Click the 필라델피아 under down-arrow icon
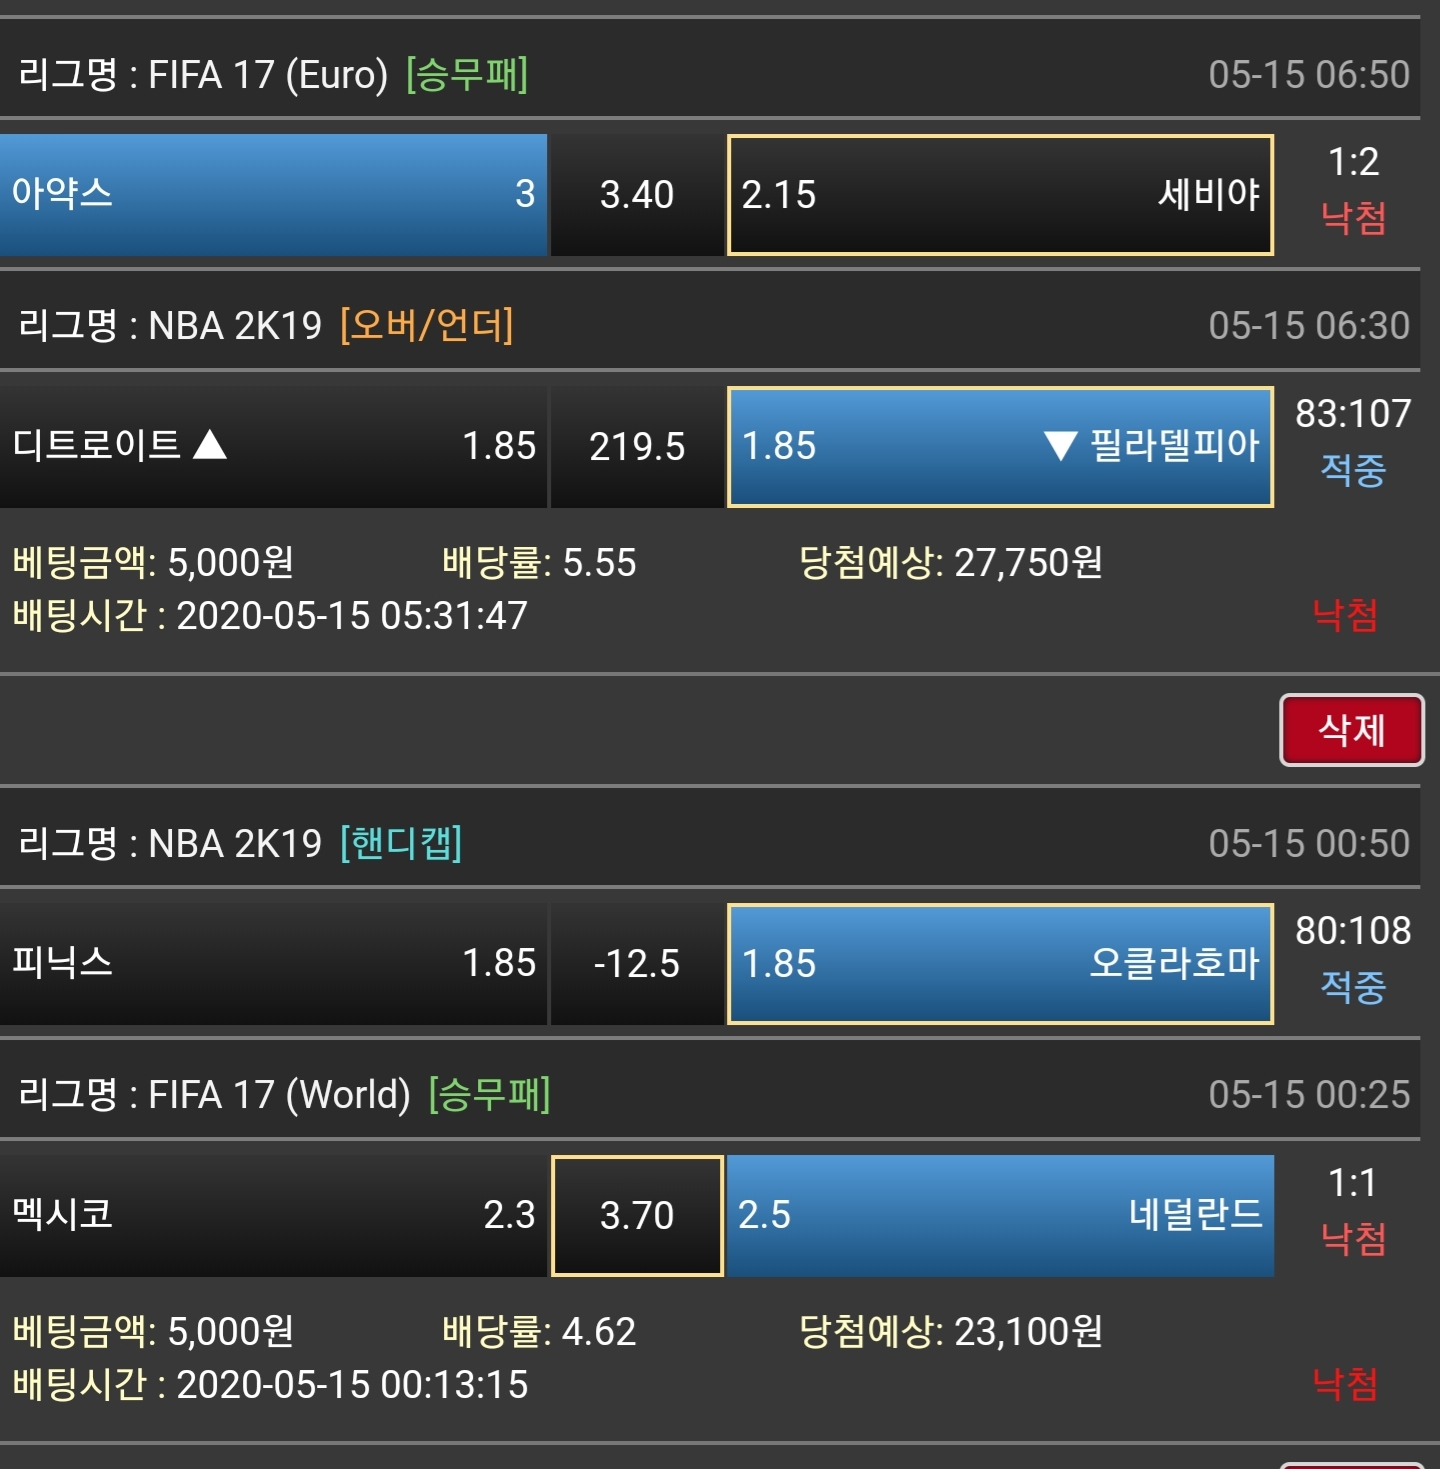The height and width of the screenshot is (1469, 1440). (1060, 445)
